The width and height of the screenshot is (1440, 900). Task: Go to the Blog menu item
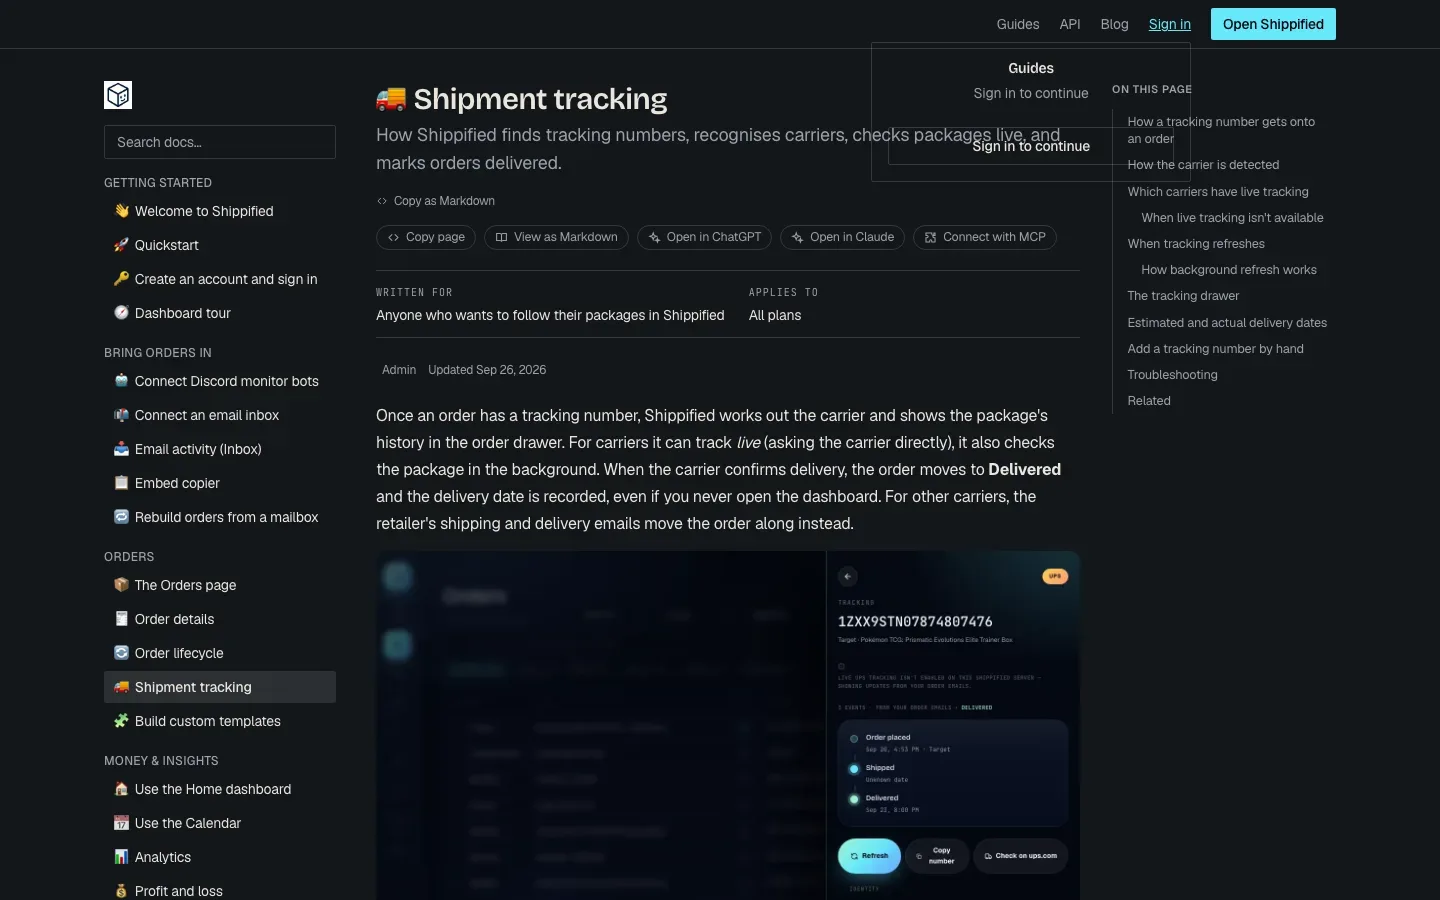[x=1114, y=24]
